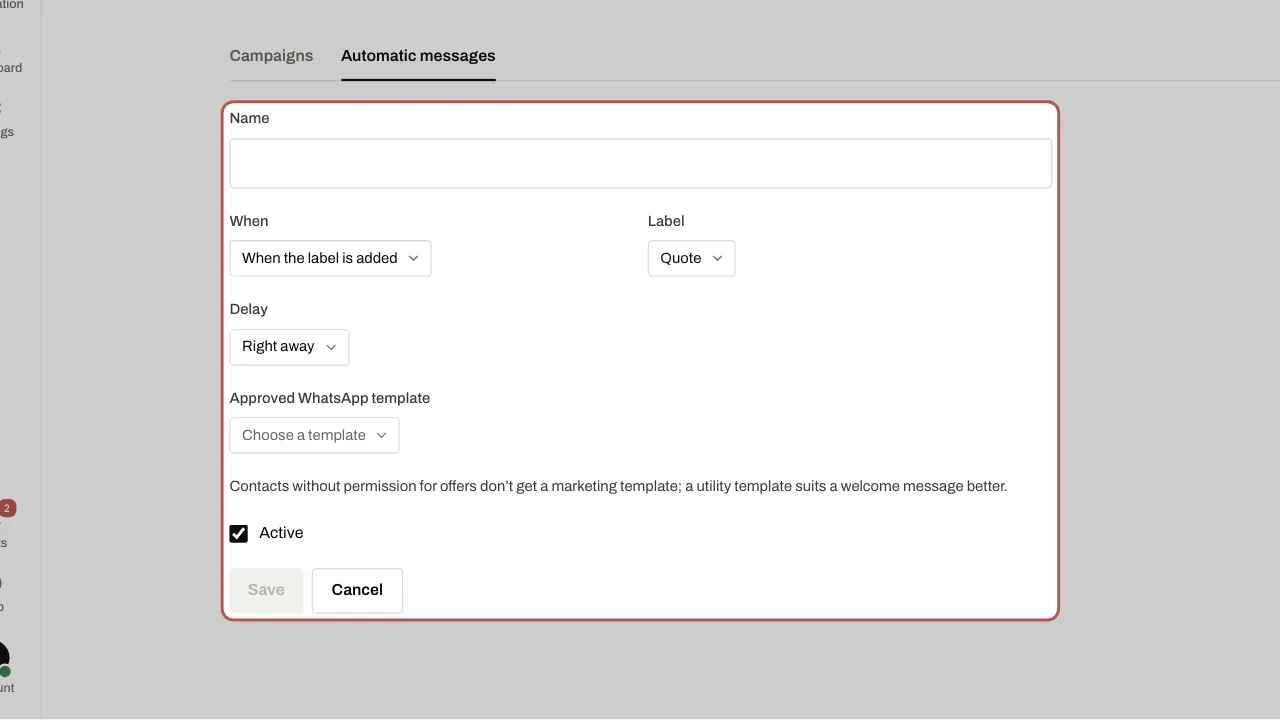1280x720 pixels.
Task: Open the "Right away" delay dropdown
Action: click(x=289, y=346)
